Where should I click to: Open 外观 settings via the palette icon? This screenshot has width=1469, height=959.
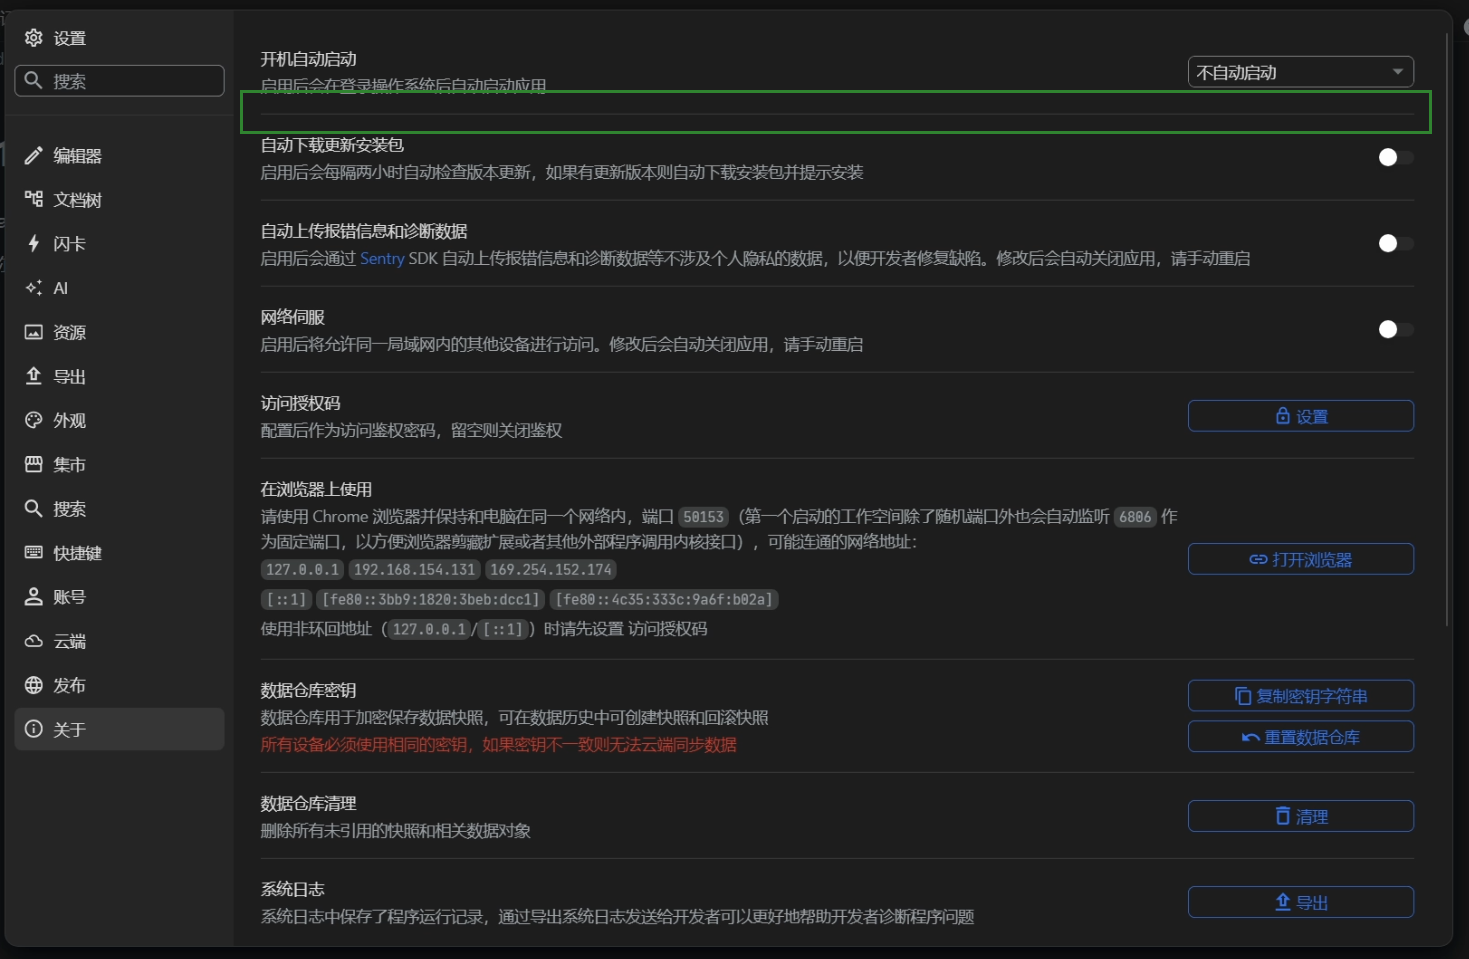[x=34, y=420]
